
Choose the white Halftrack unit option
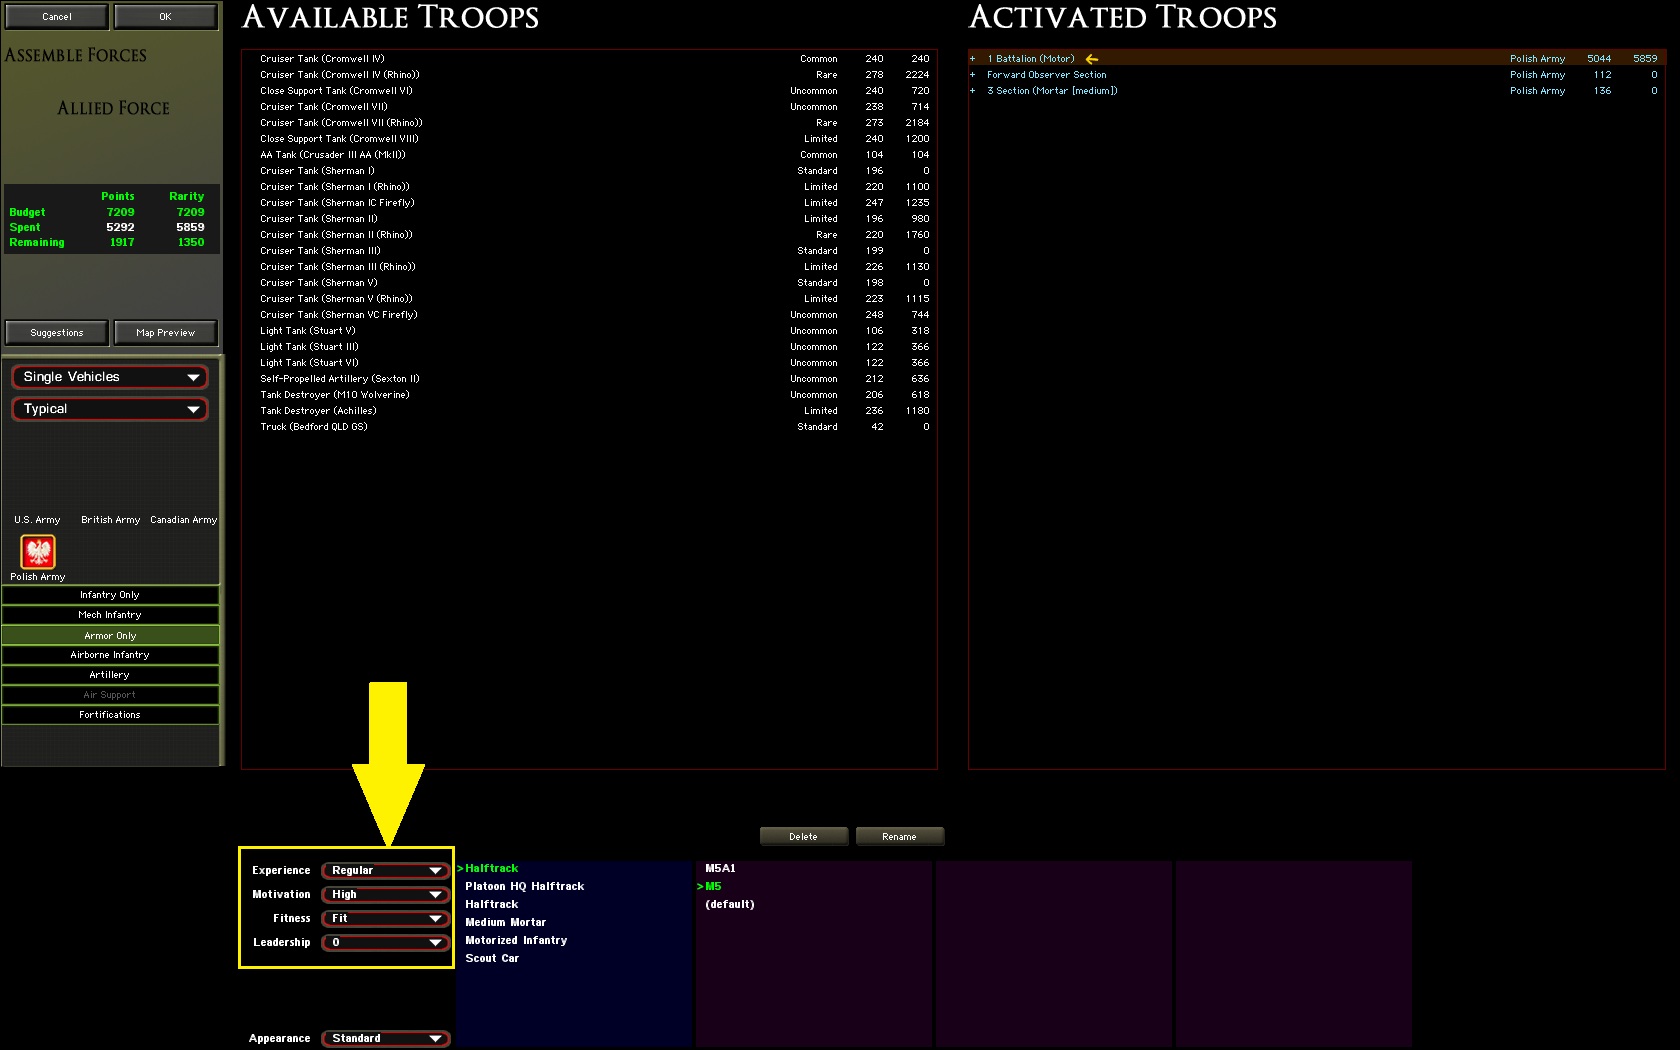coord(491,904)
